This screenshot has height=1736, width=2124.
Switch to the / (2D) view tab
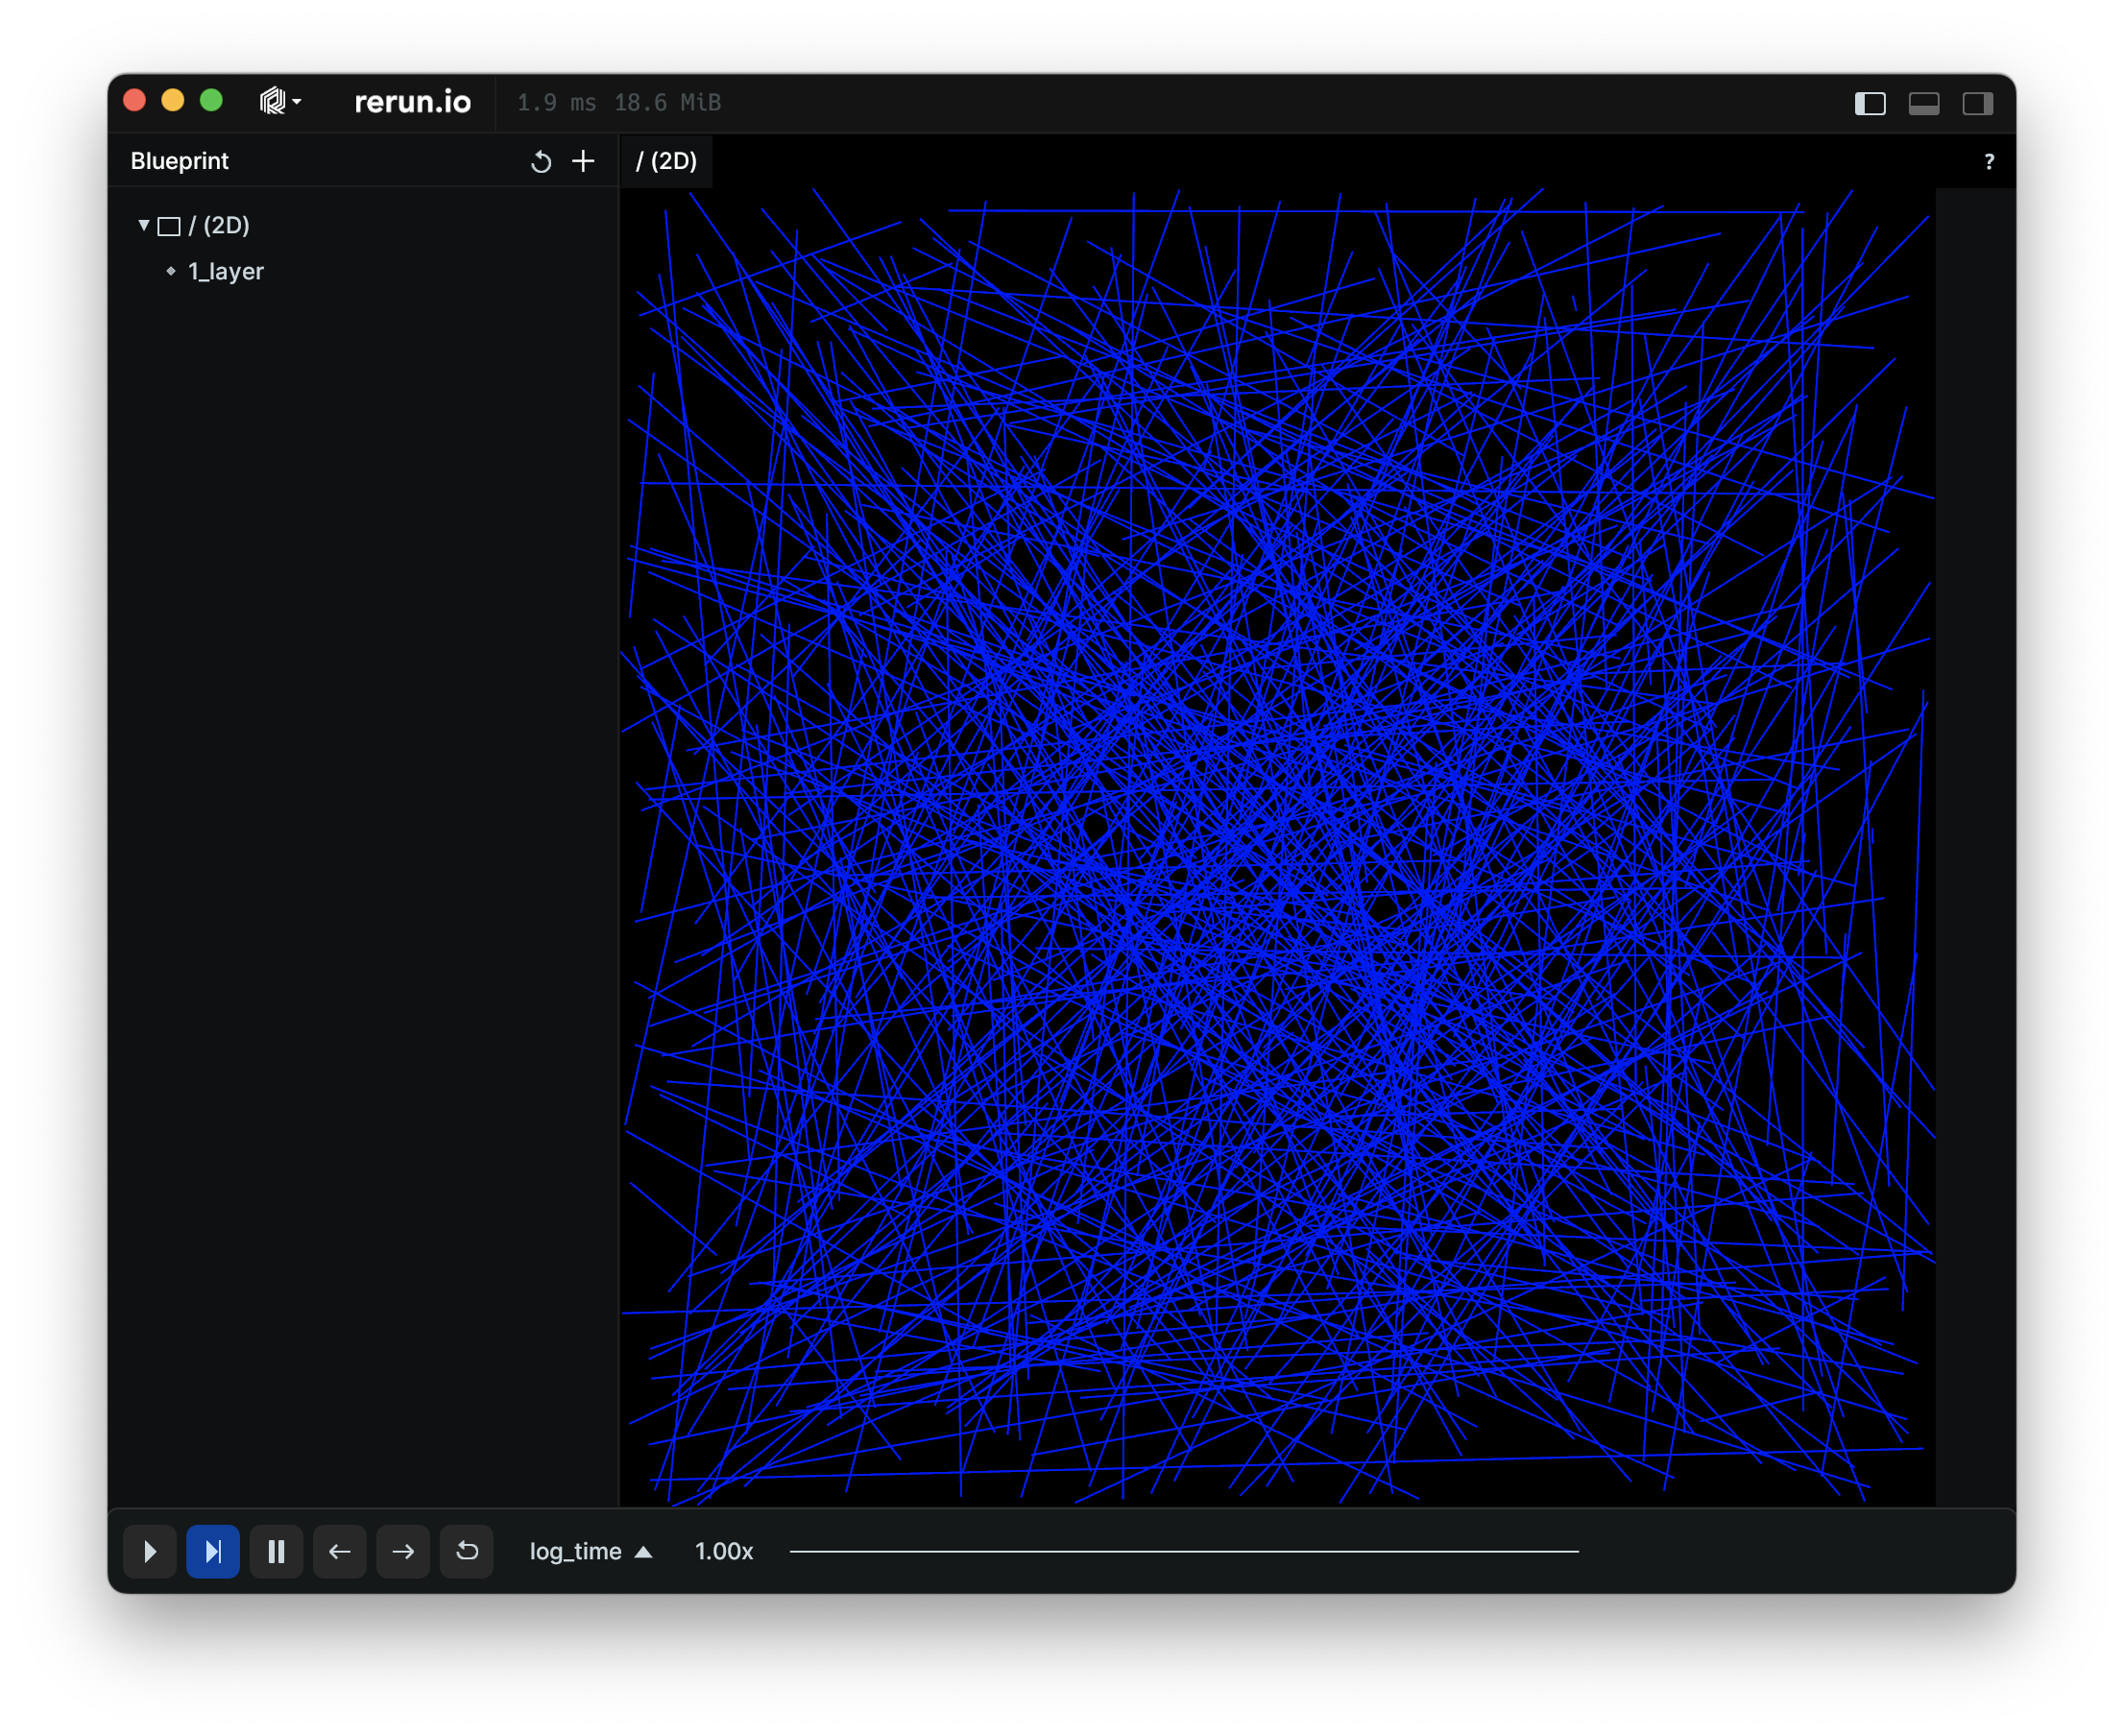pos(666,162)
